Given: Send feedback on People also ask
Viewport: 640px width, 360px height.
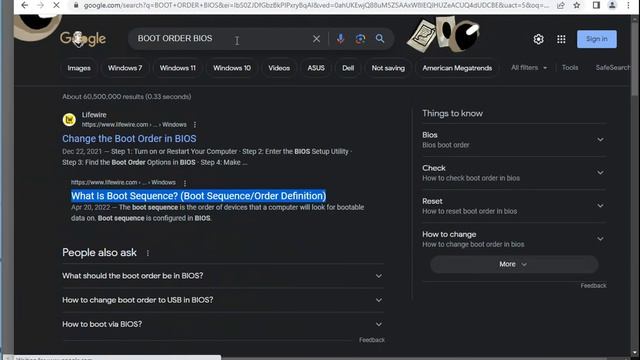Looking at the screenshot, I should click(x=371, y=340).
